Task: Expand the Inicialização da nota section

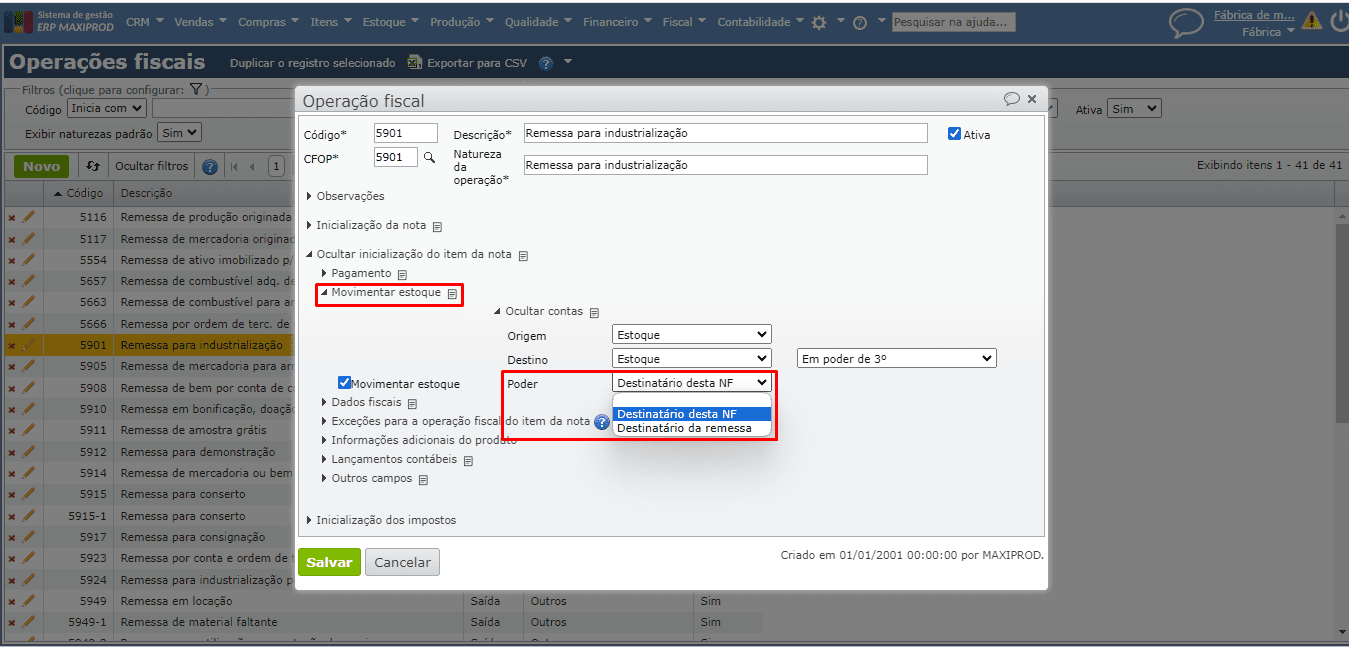Action: click(366, 226)
